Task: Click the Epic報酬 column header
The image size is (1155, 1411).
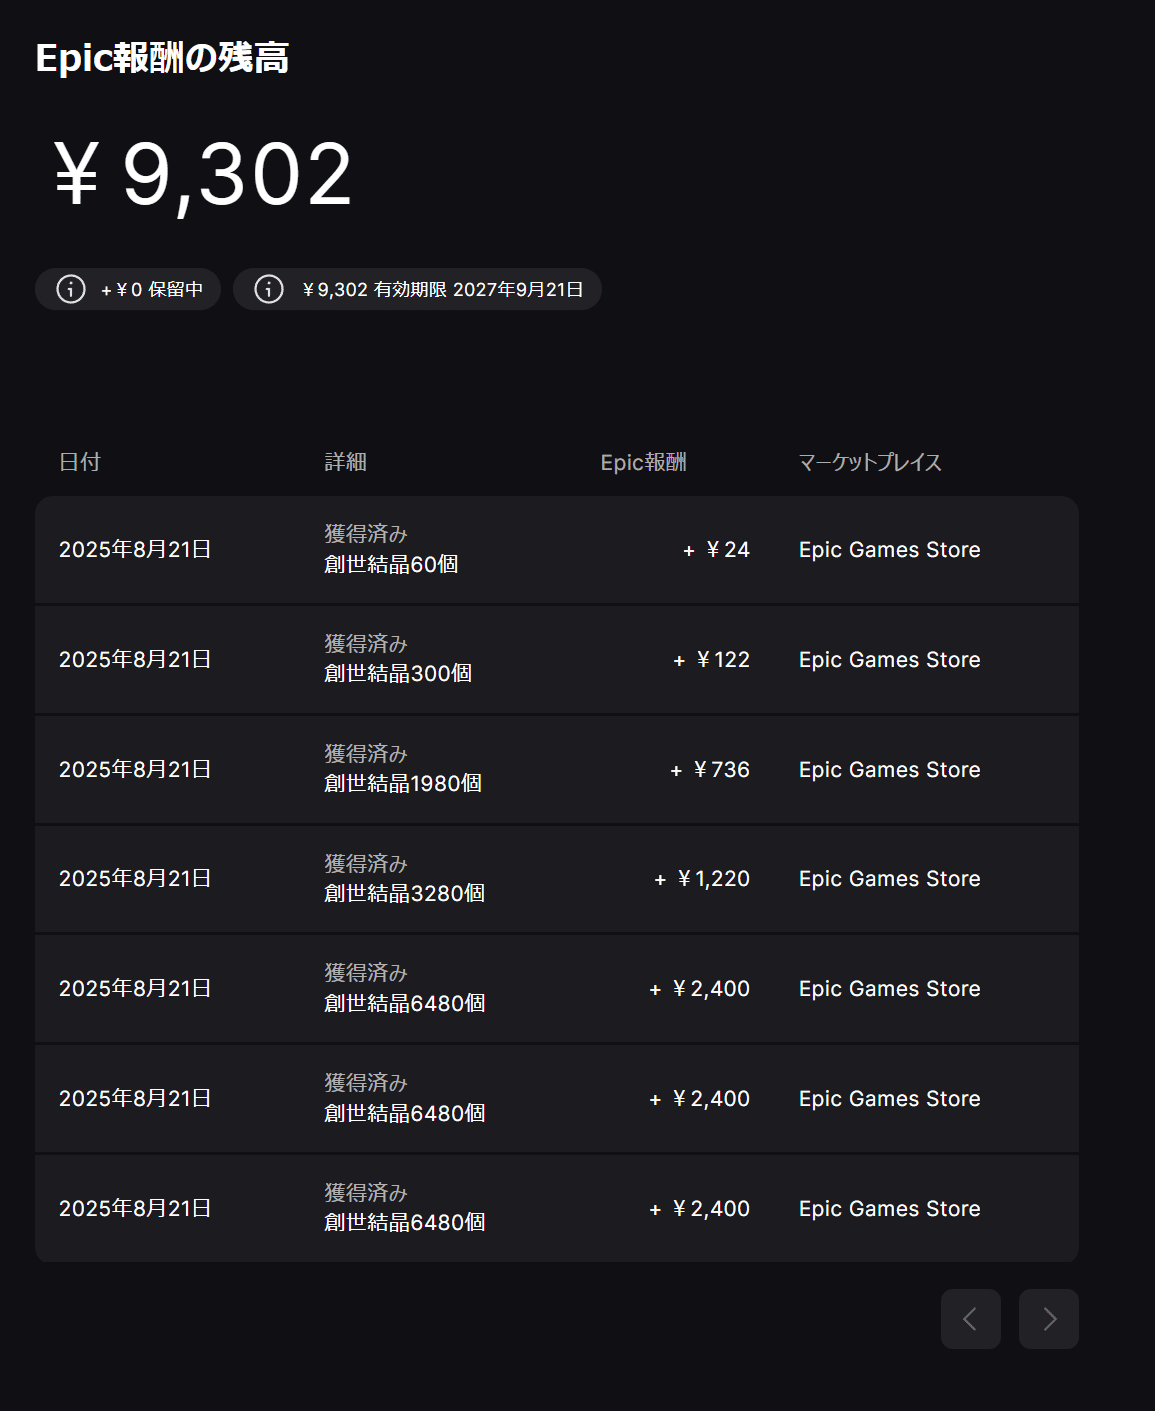Action: click(x=643, y=462)
